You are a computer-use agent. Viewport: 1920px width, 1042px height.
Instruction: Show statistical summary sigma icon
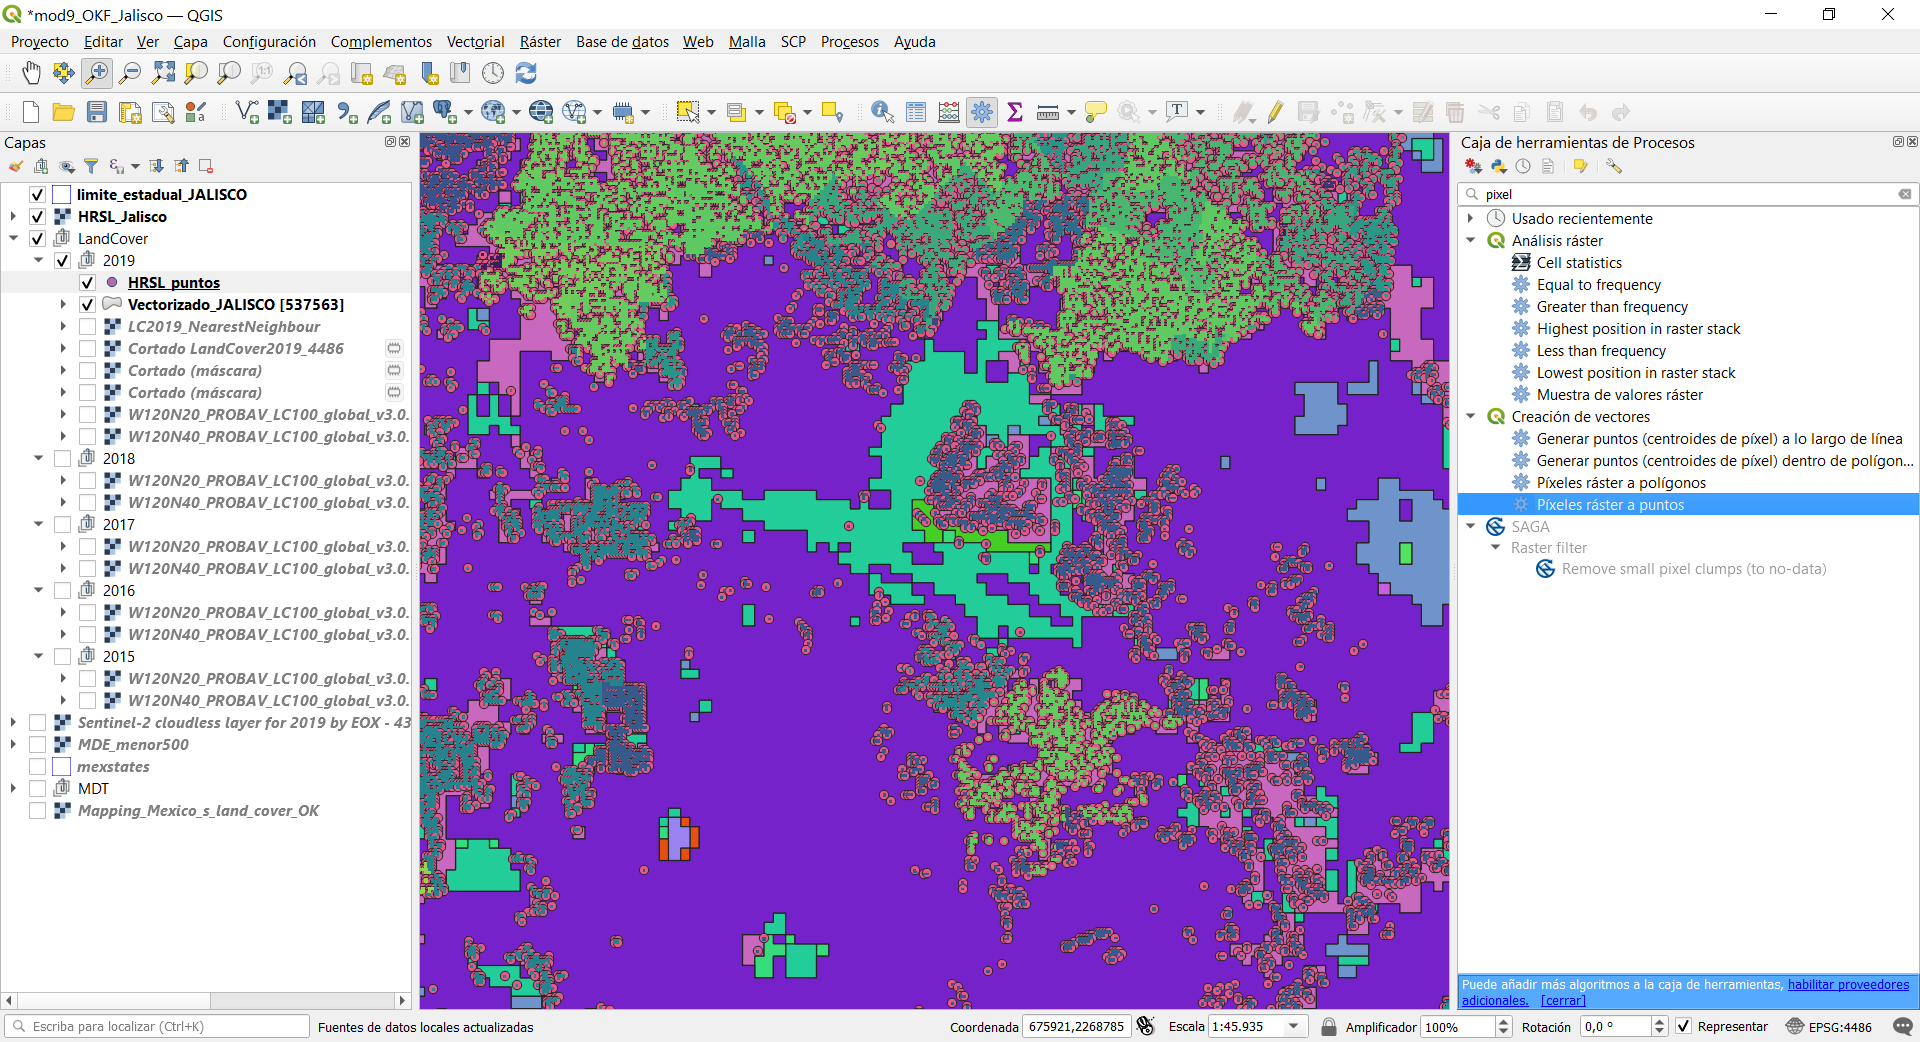[1015, 112]
